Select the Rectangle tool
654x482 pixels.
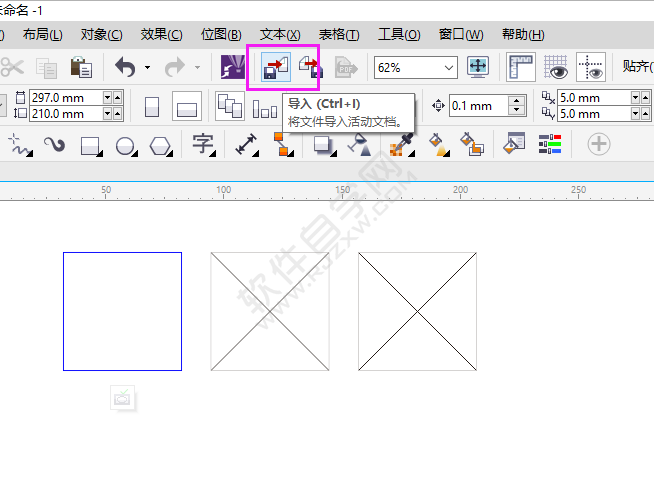click(91, 146)
